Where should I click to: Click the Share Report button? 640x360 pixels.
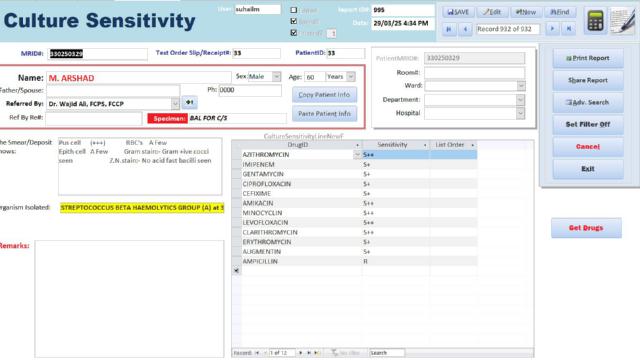tap(588, 80)
